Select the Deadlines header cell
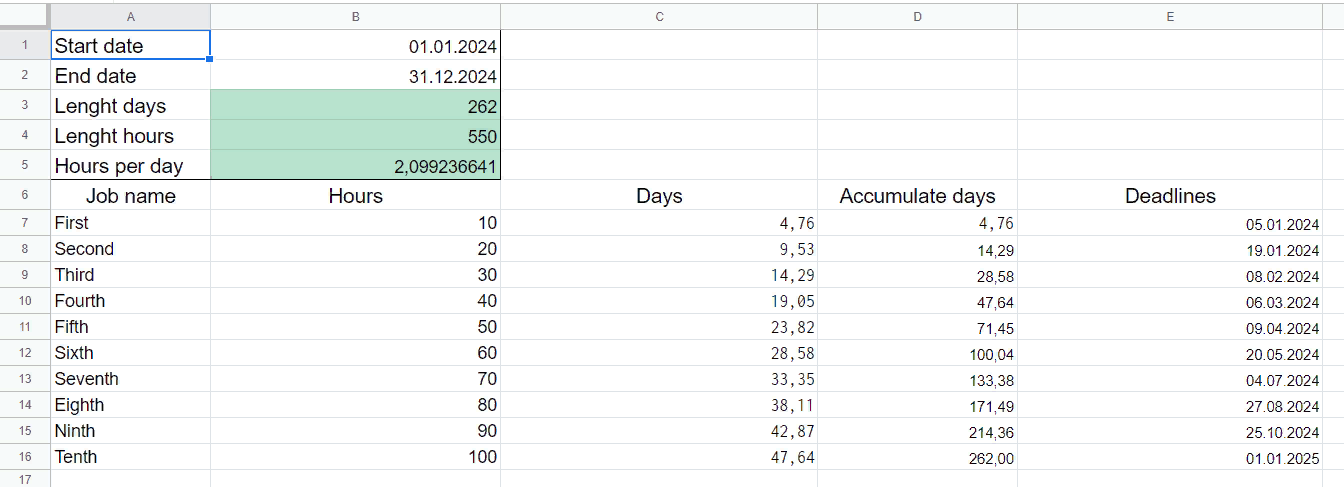The height and width of the screenshot is (487, 1344). point(1170,196)
